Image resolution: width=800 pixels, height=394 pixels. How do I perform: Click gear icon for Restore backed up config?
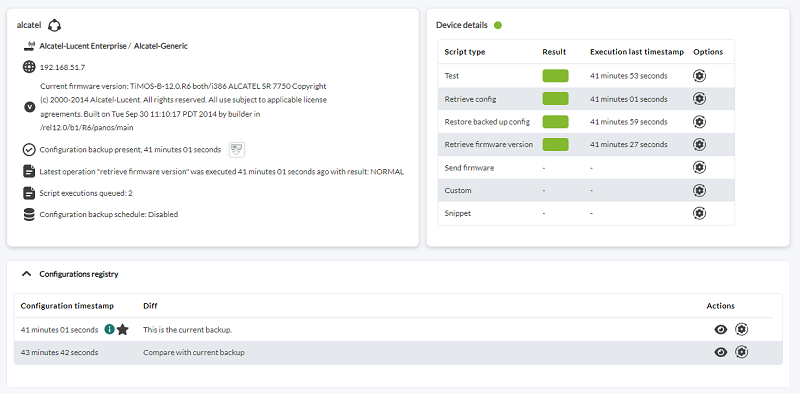click(699, 121)
